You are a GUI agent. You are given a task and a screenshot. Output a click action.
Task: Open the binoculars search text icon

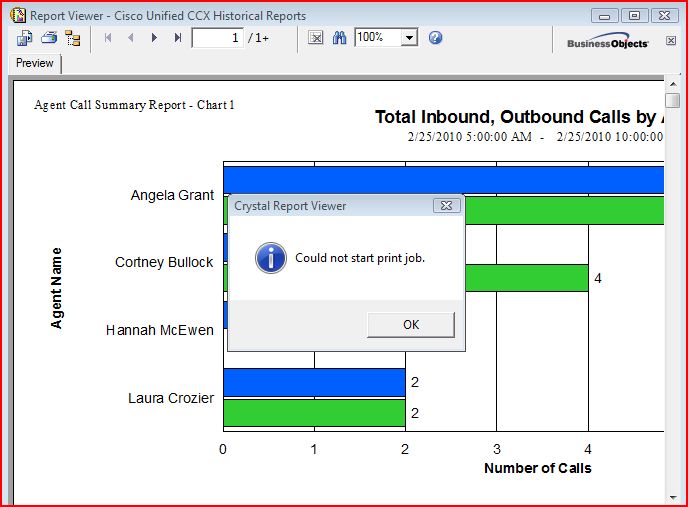(339, 38)
